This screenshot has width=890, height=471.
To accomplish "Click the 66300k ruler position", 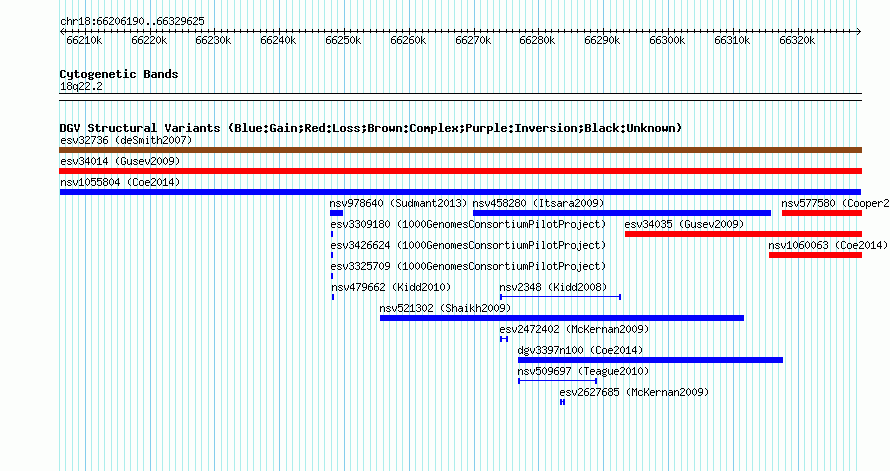I will 667,40.
